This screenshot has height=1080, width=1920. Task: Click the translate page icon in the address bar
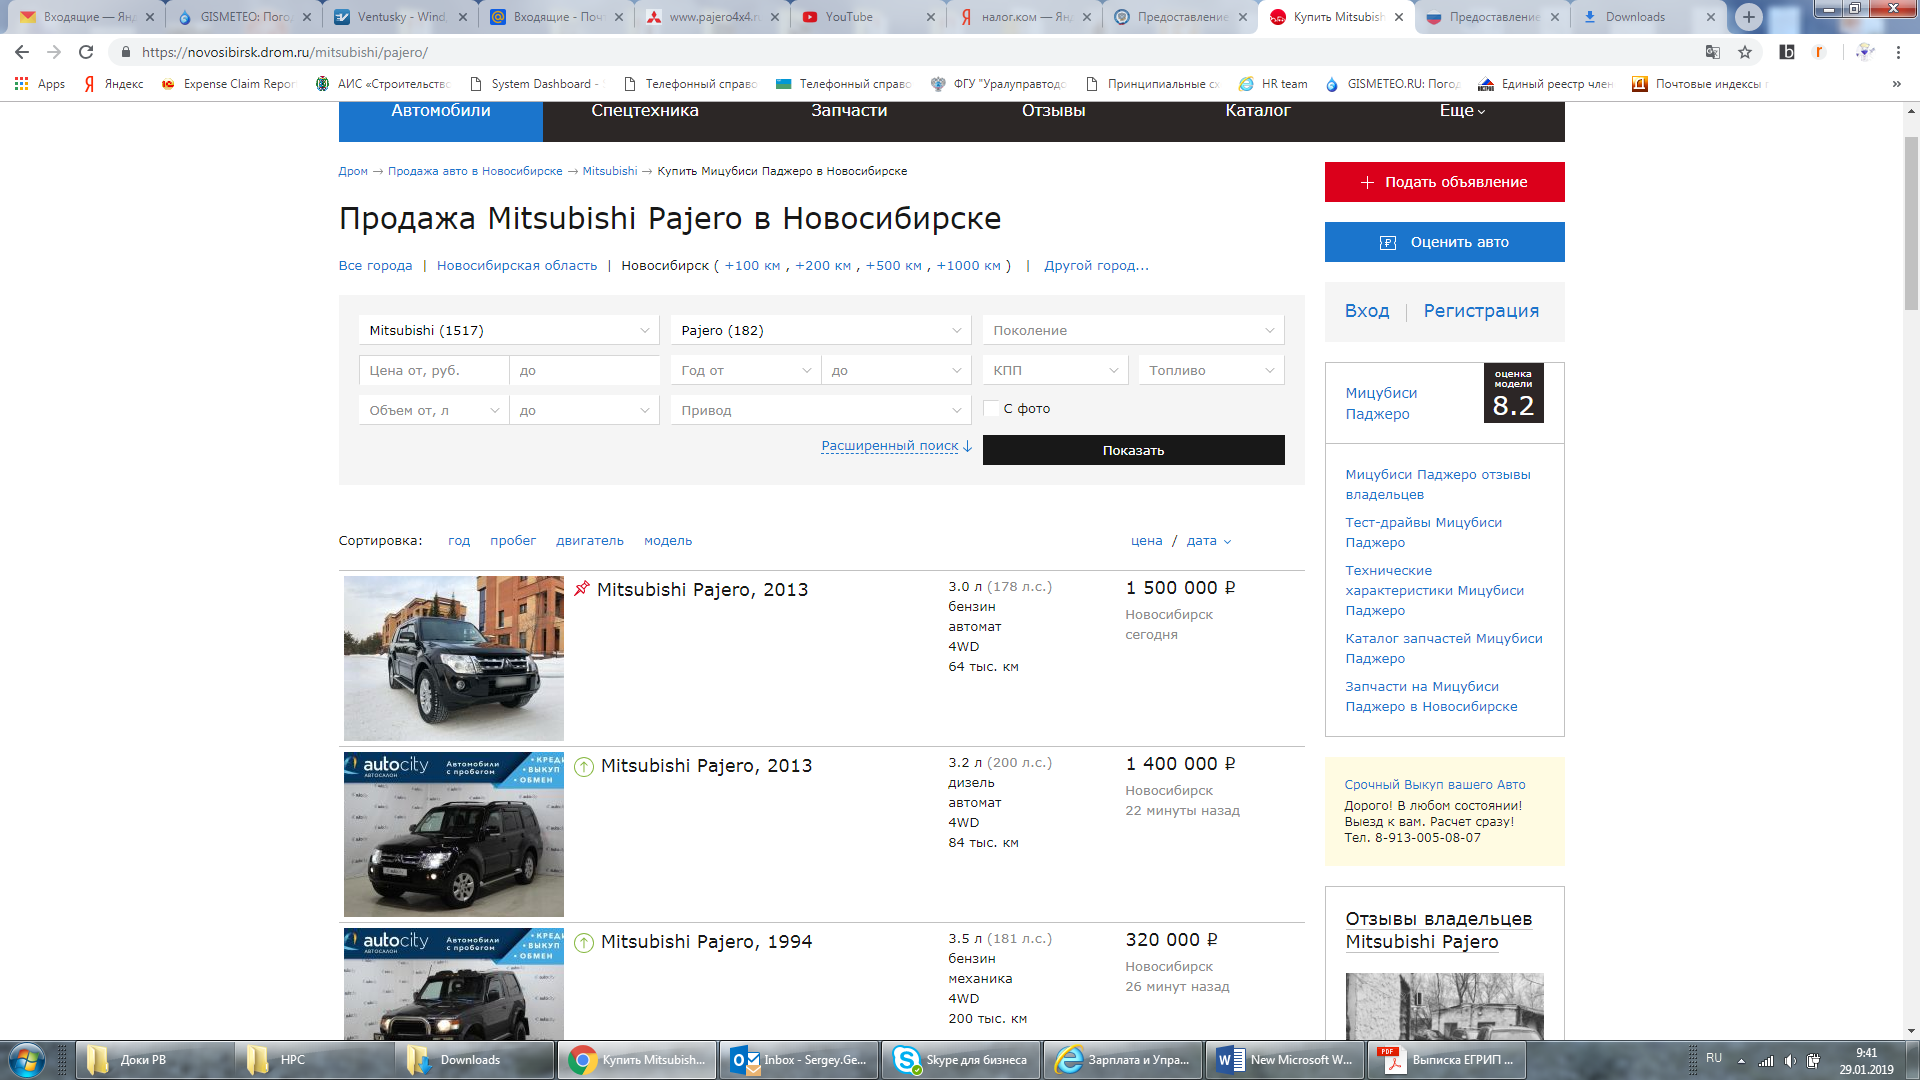click(x=1713, y=52)
